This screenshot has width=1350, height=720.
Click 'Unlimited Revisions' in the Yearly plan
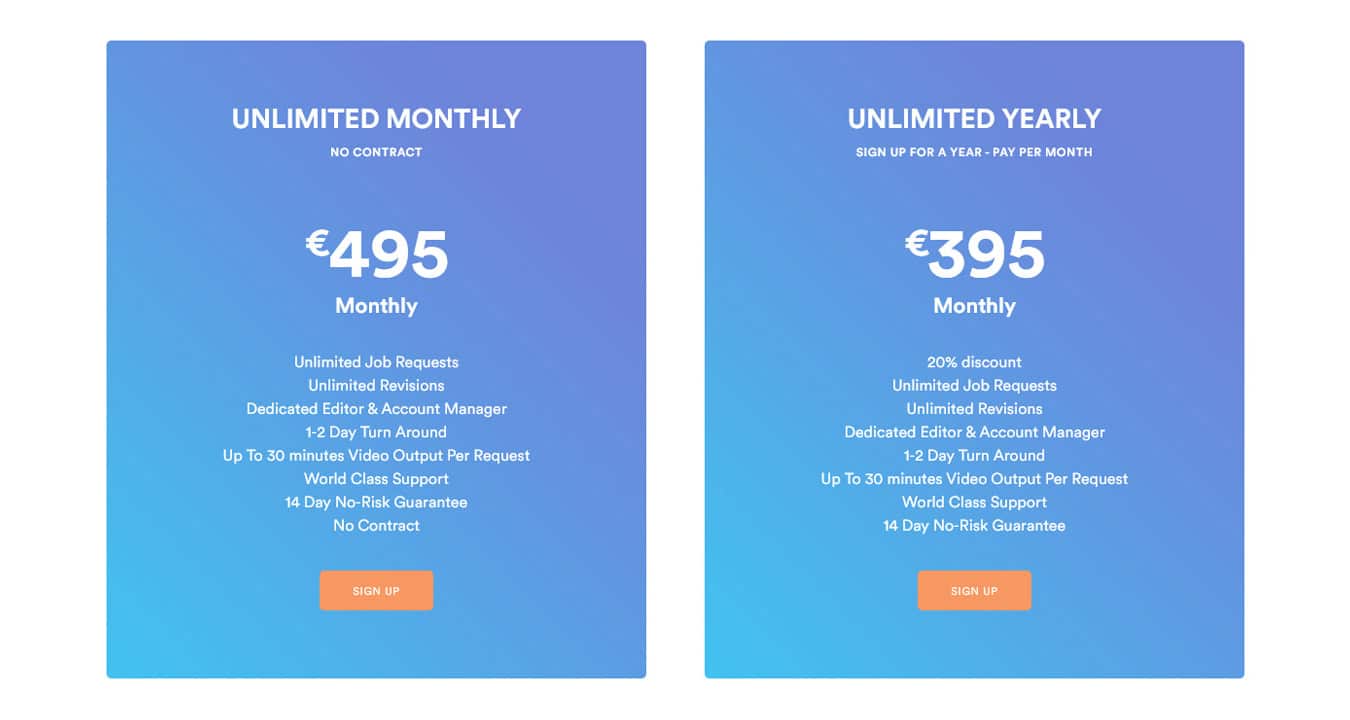click(x=974, y=409)
